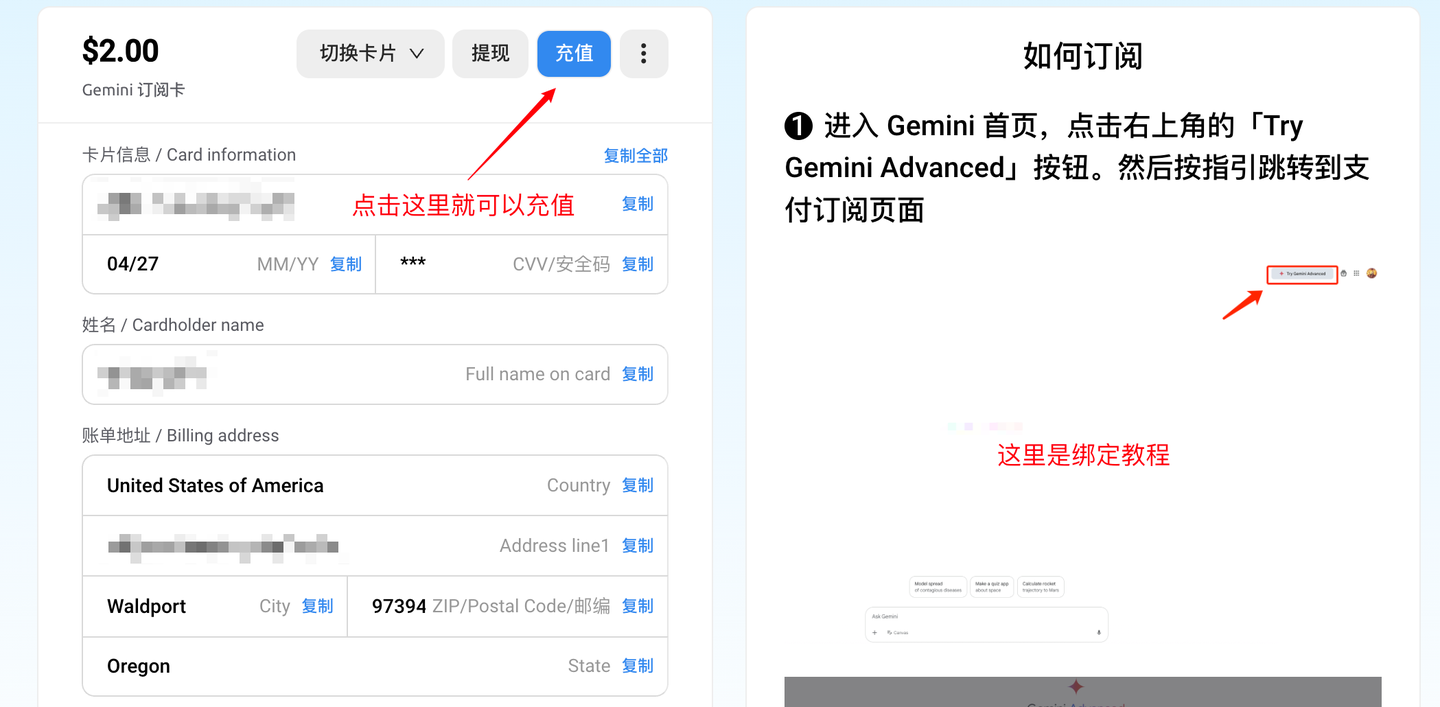Click the Oregon state text
Viewport: 1440px width, 707px height.
click(x=138, y=666)
